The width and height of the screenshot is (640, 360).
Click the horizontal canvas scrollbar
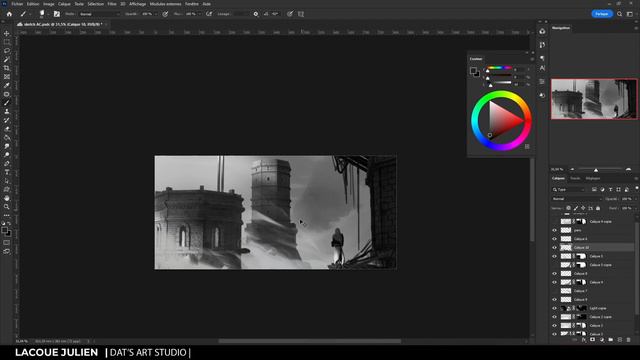tap(309, 341)
